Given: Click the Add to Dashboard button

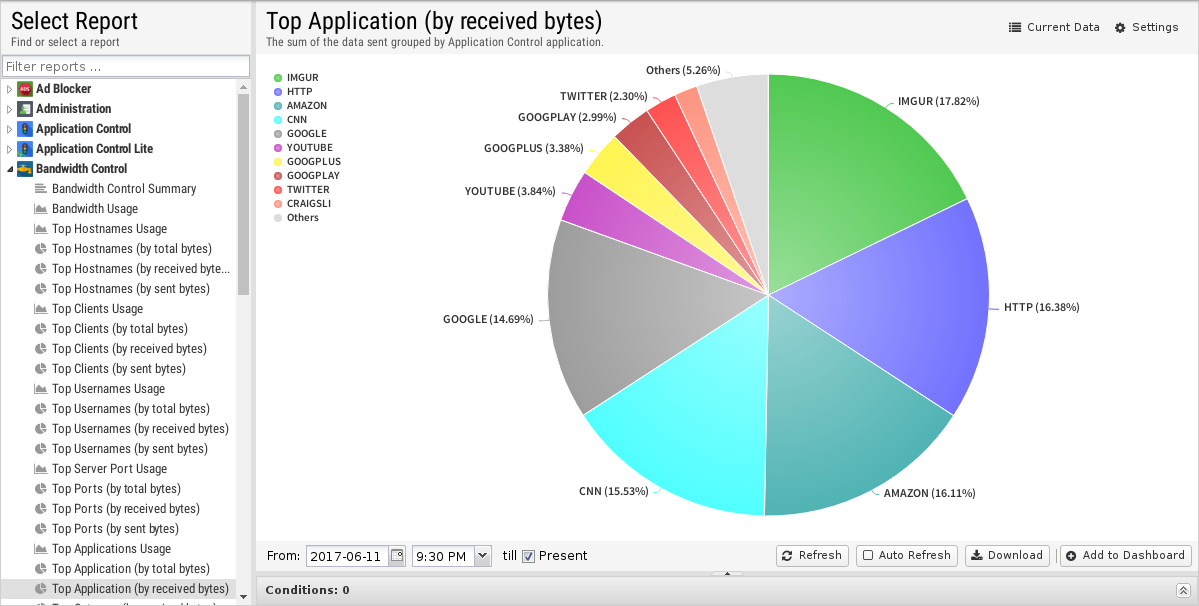Looking at the screenshot, I should click(x=1126, y=556).
